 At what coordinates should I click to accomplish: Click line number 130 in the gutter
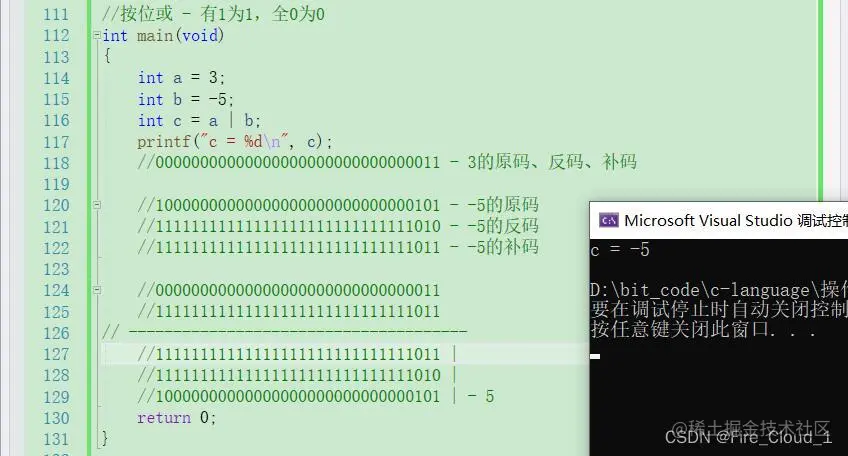coord(56,418)
